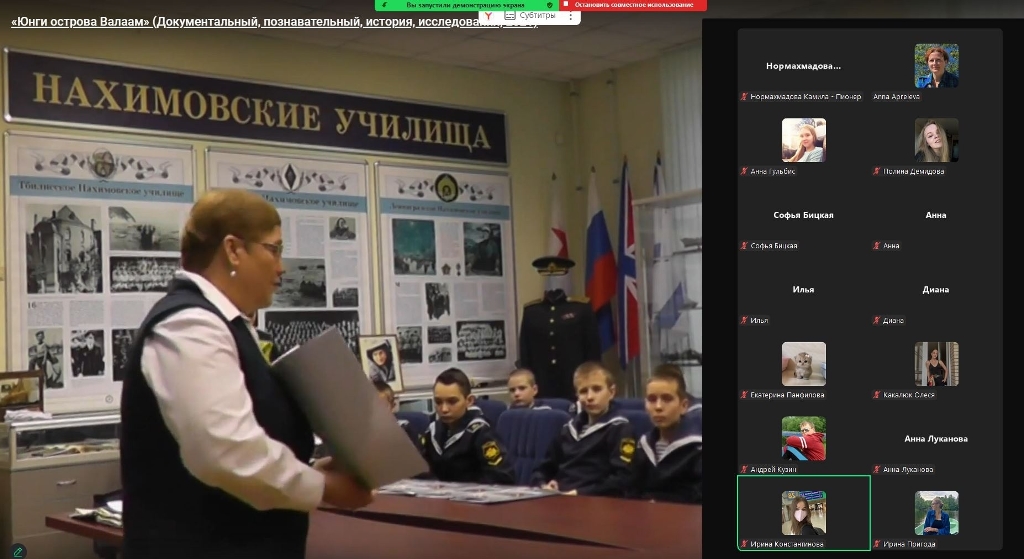
Task: Click the muted mic icon of Полина Демидова
Action: click(877, 171)
